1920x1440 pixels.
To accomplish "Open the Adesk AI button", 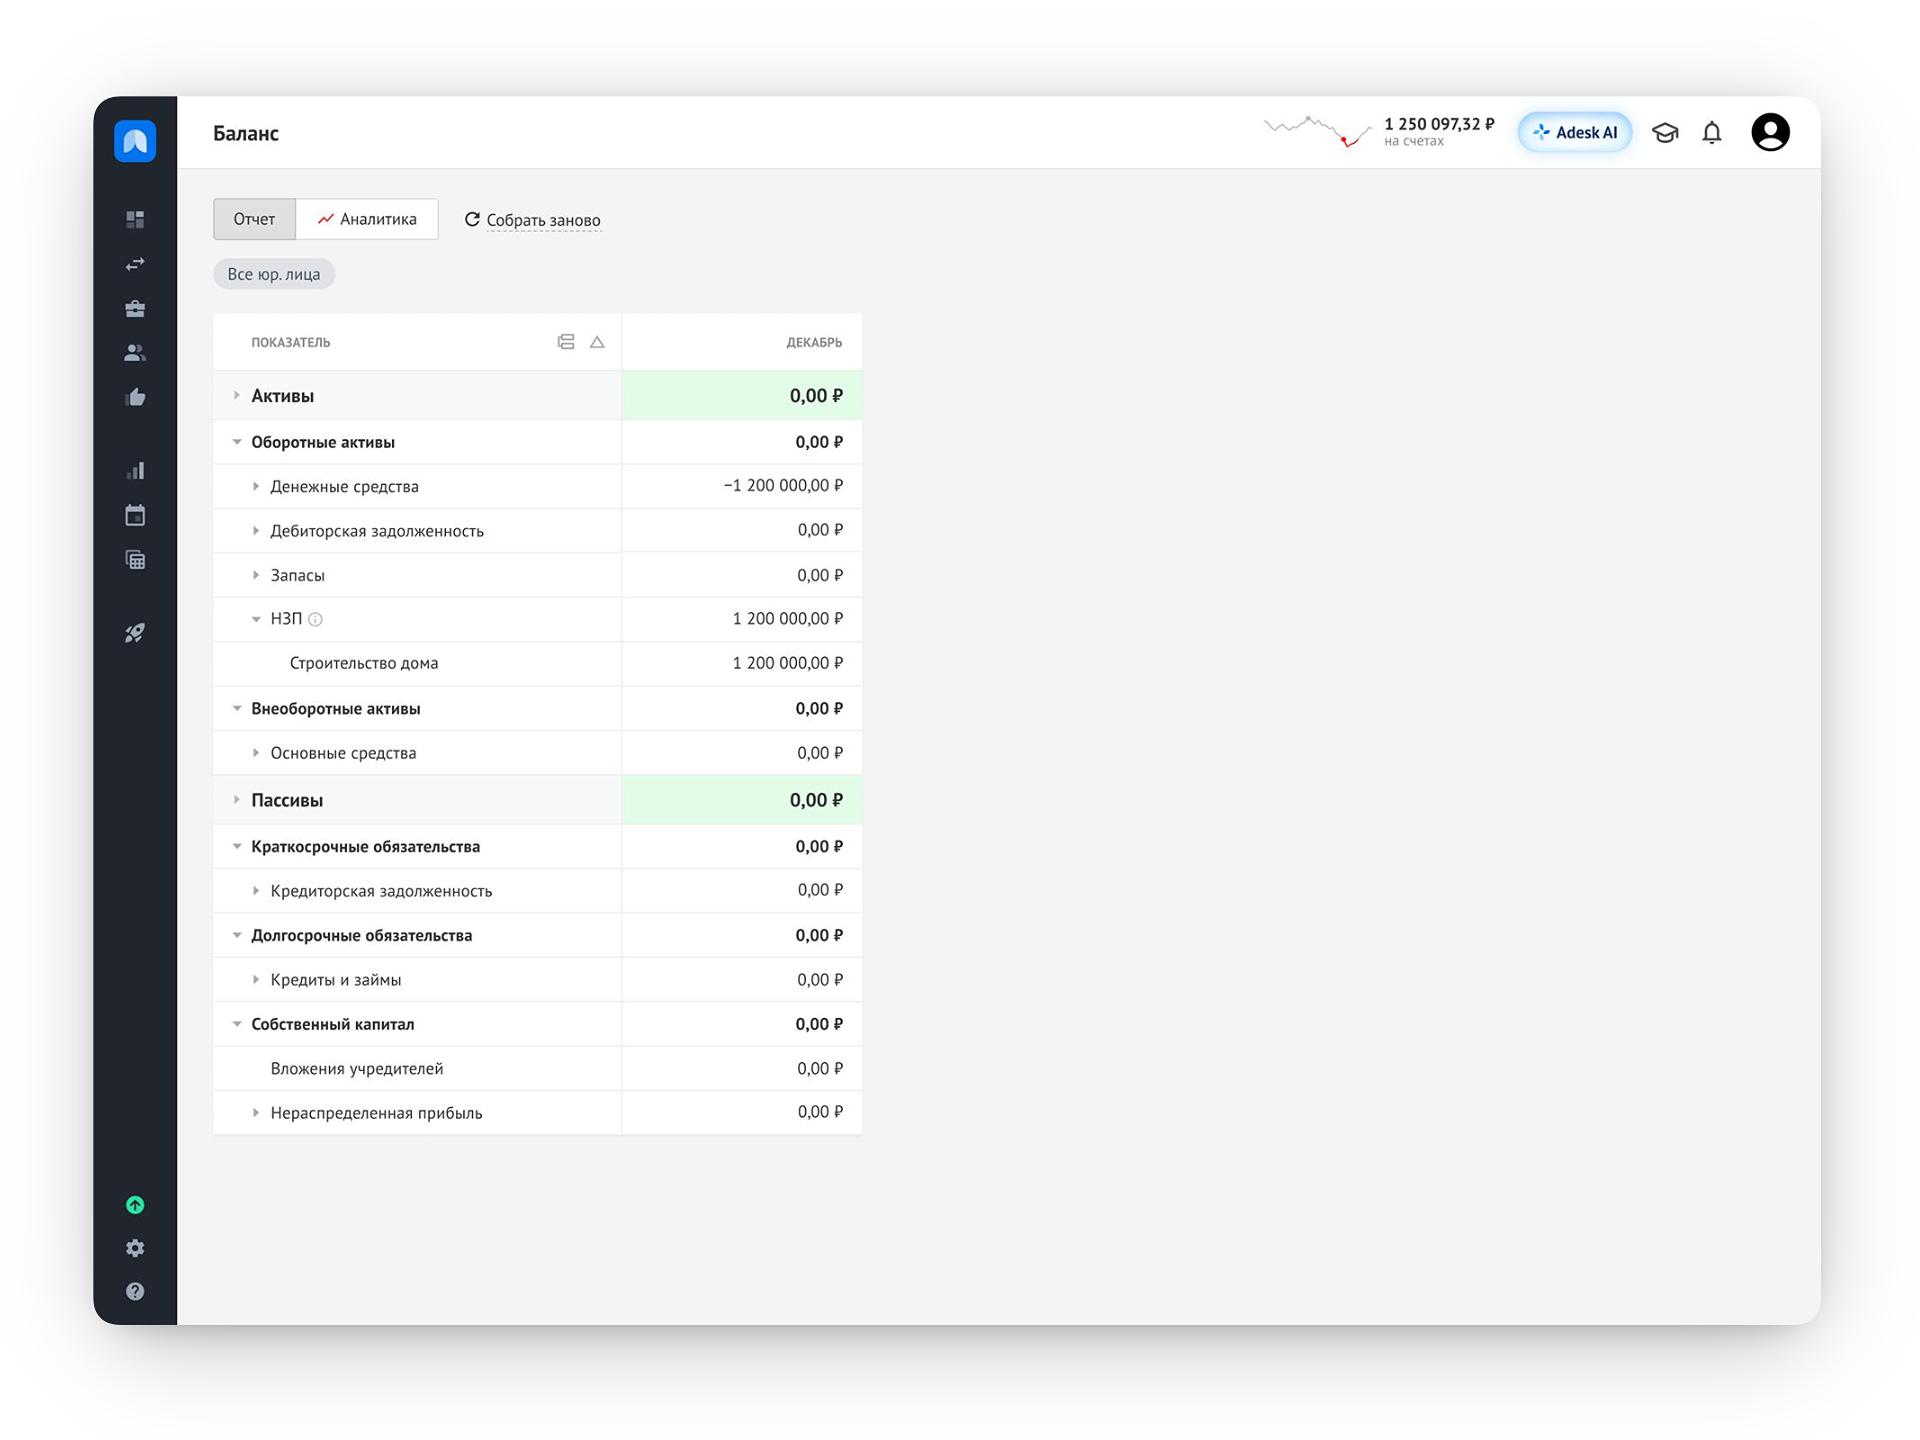I will pyautogui.click(x=1575, y=133).
